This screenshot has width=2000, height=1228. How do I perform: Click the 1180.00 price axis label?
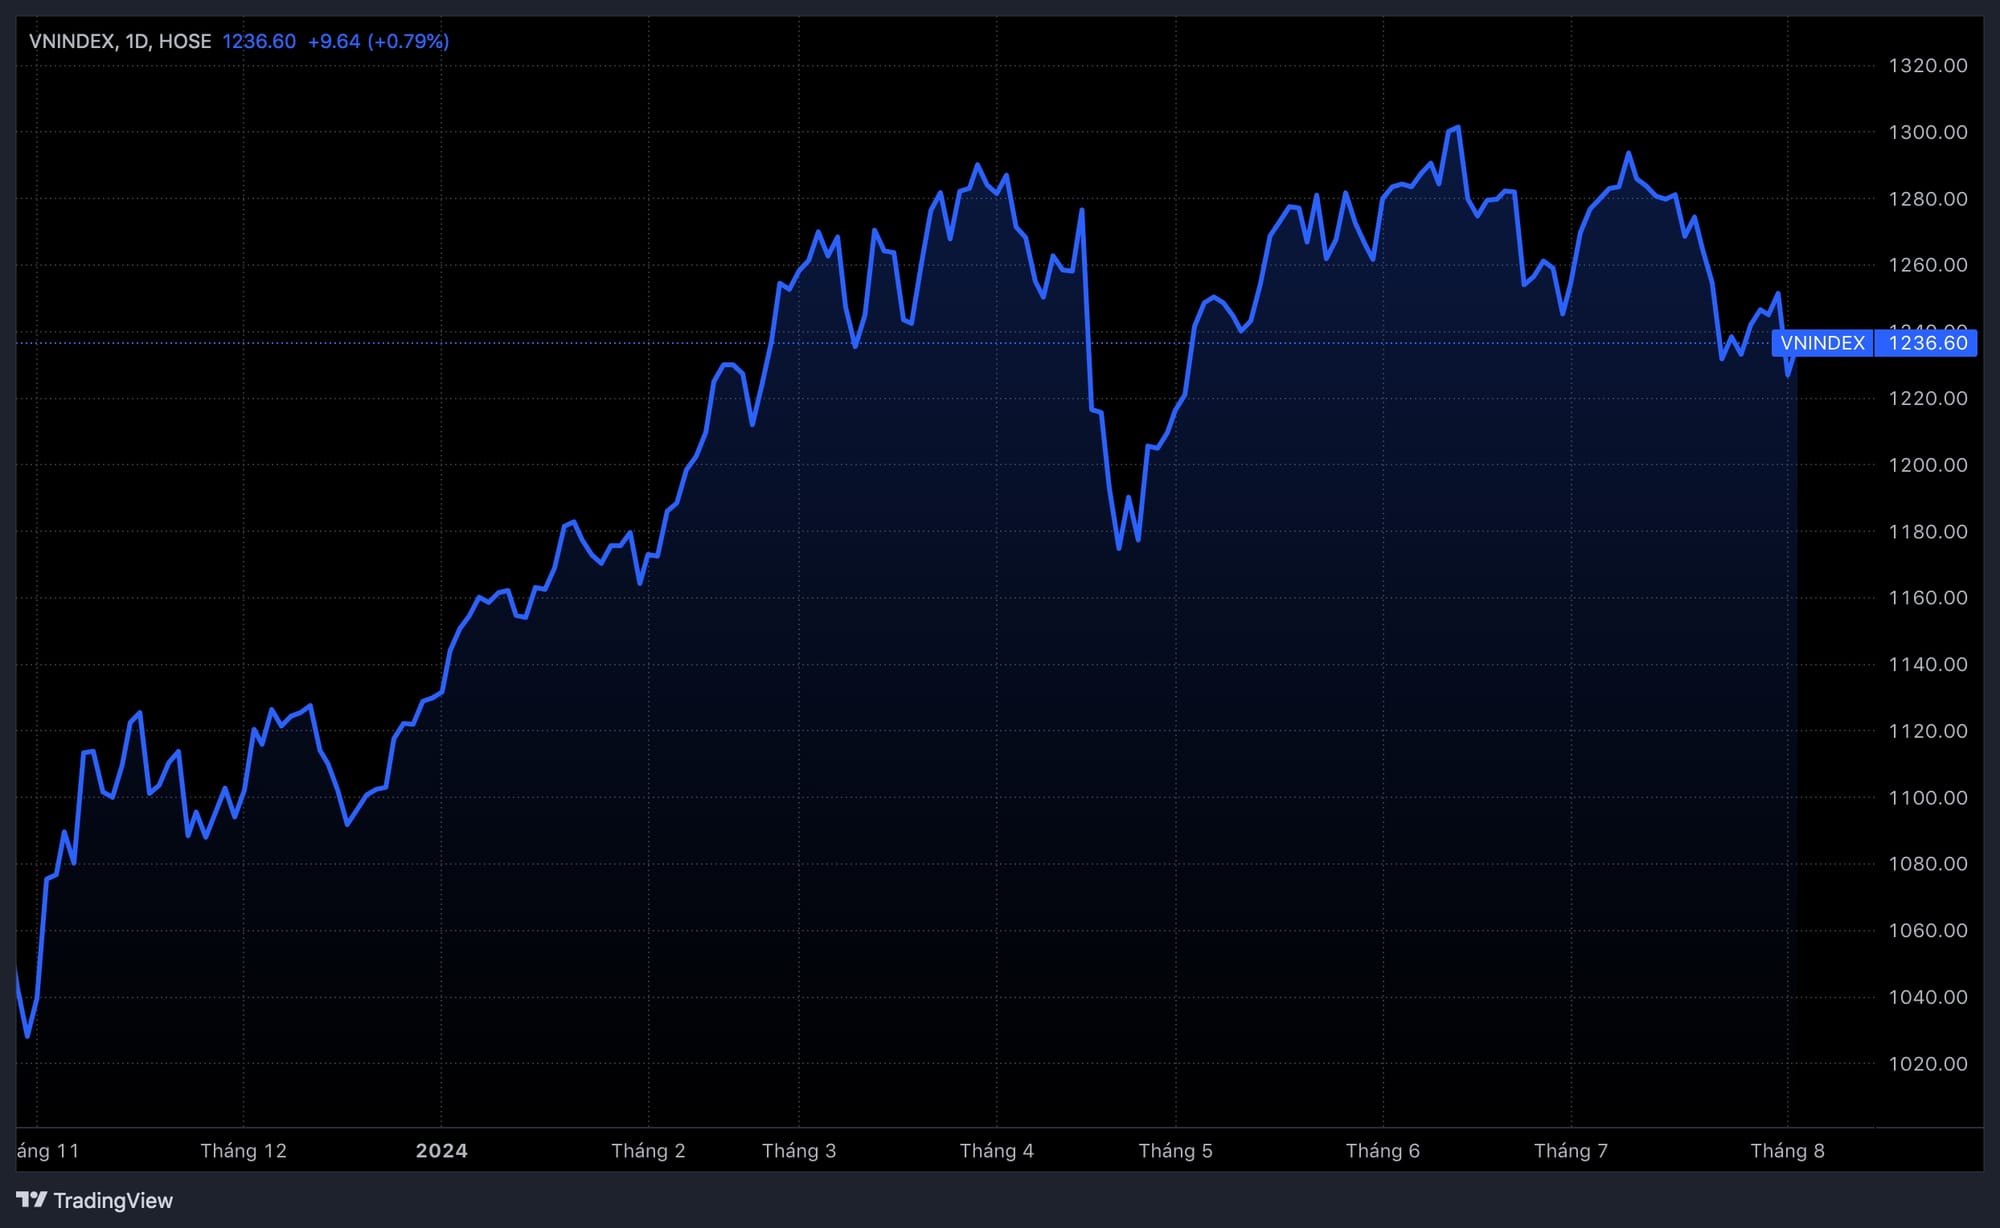(x=1927, y=532)
